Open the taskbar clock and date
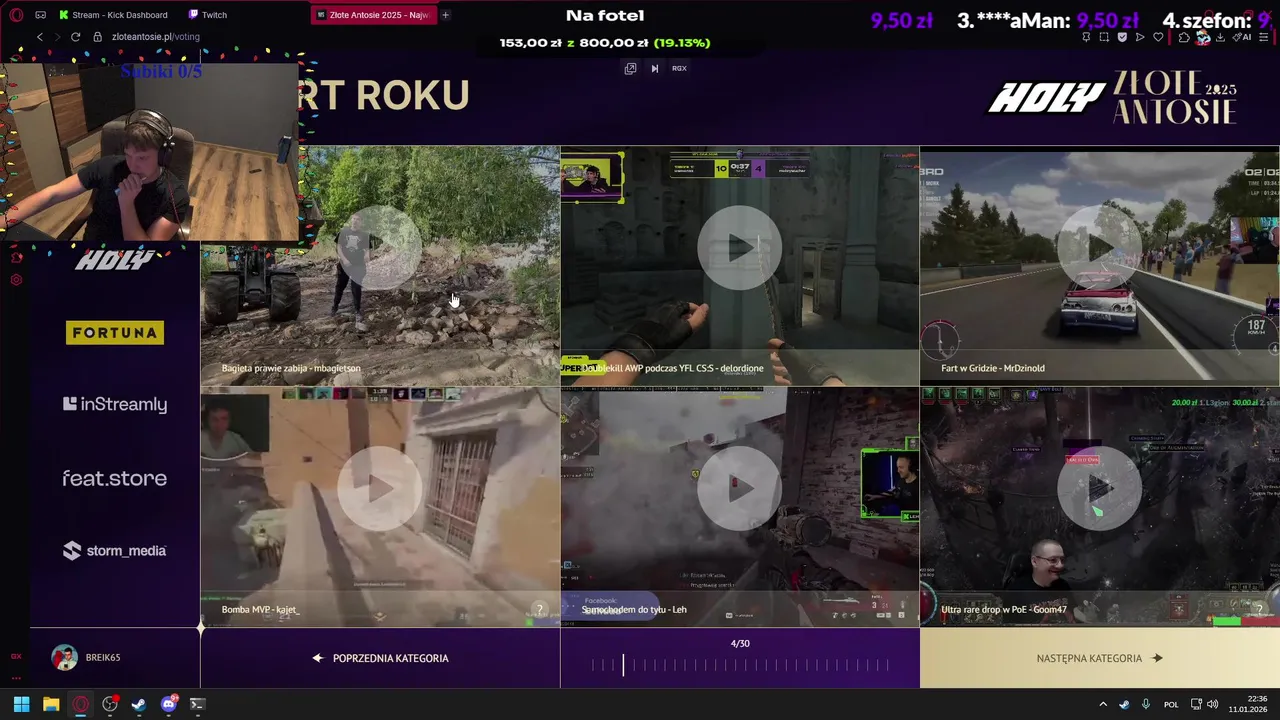 point(1248,704)
